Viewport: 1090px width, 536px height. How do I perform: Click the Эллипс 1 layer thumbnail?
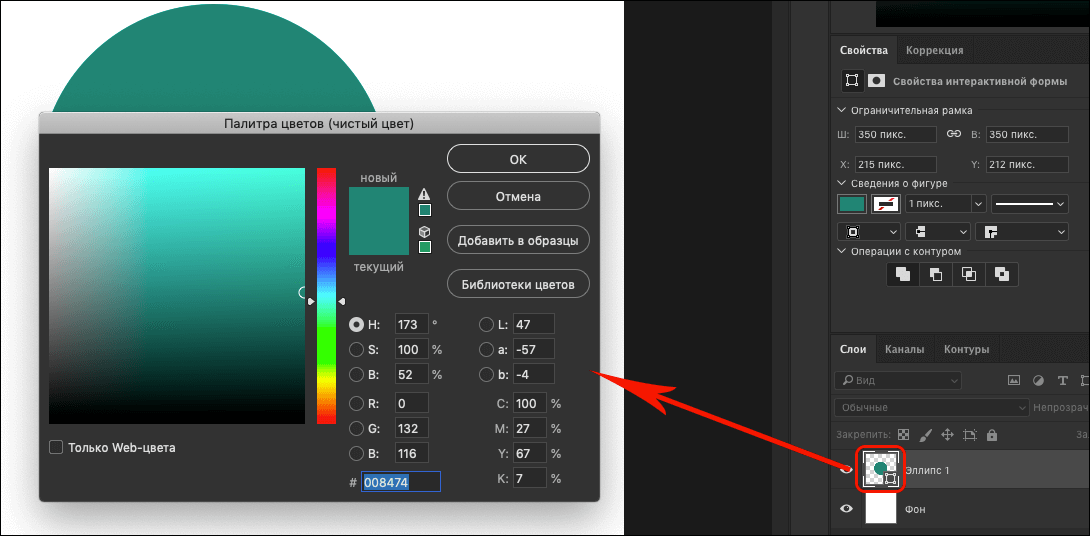pyautogui.click(x=881, y=469)
